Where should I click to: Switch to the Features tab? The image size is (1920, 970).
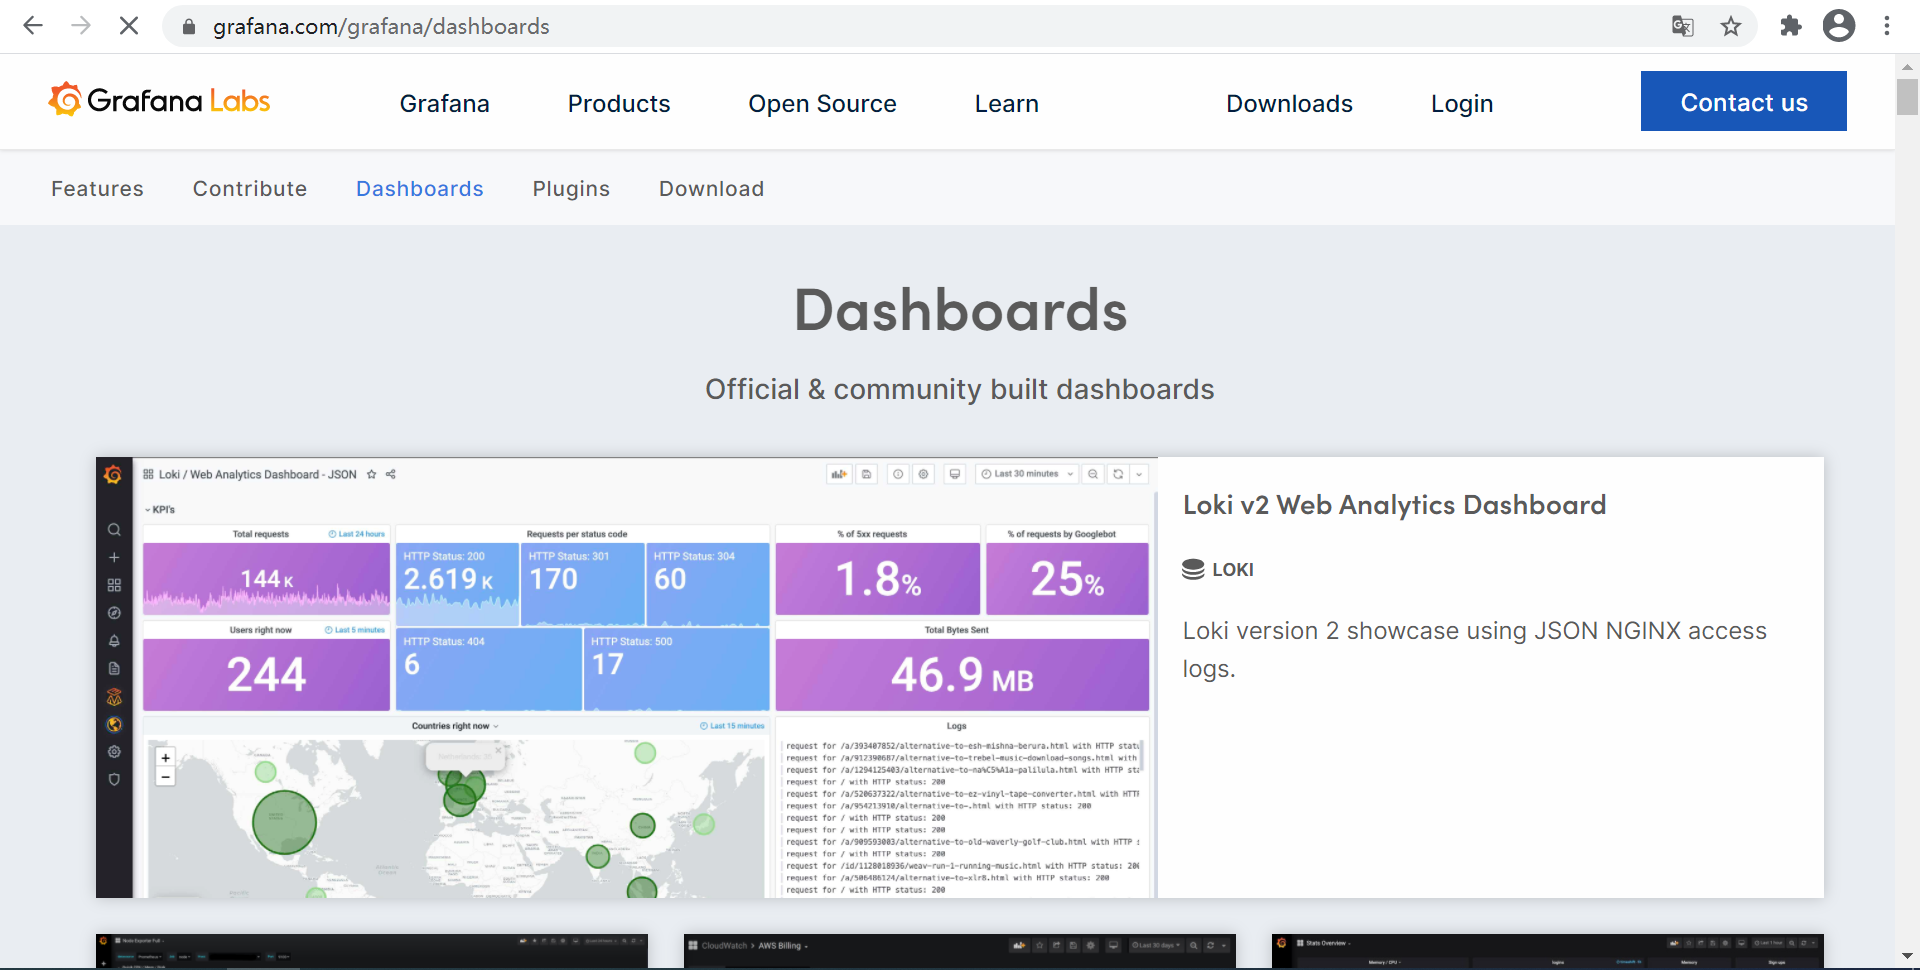click(x=97, y=188)
